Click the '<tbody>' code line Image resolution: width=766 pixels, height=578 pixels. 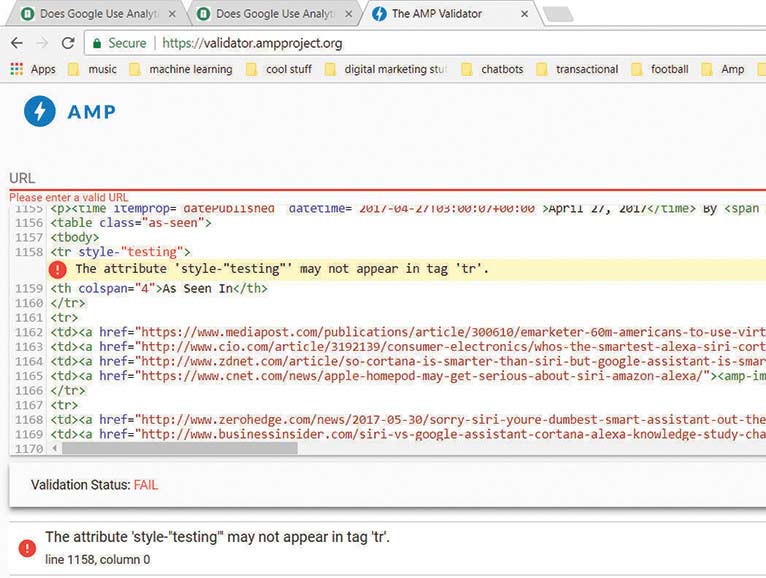click(x=75, y=237)
